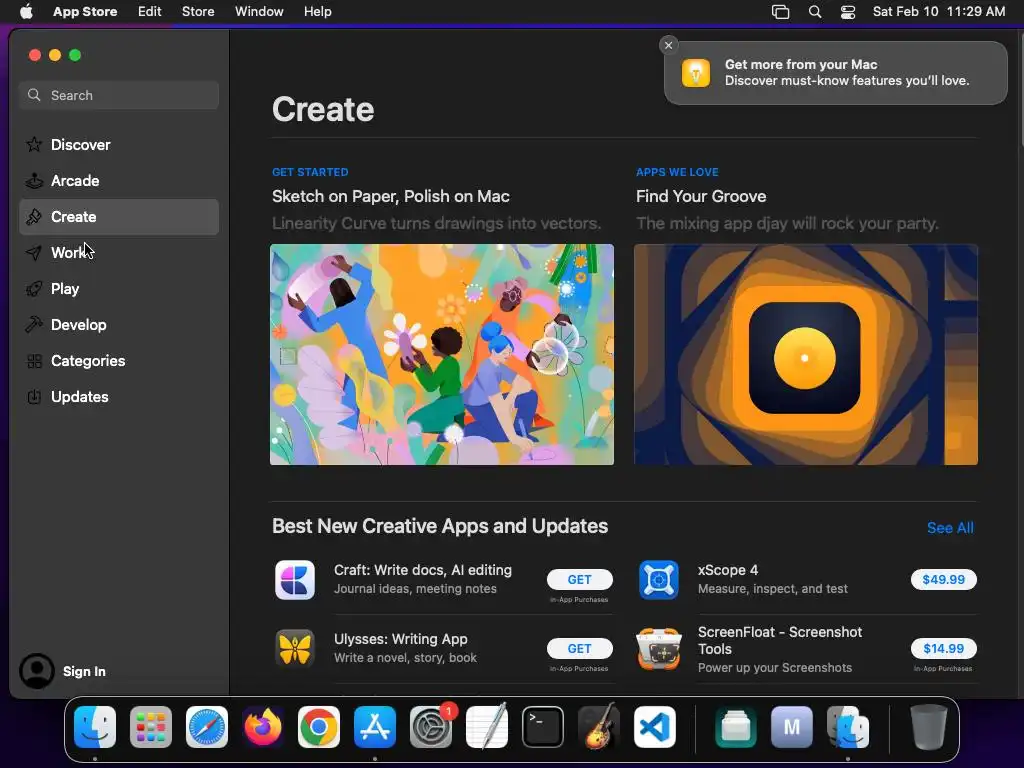The width and height of the screenshot is (1024, 768).
Task: Open the Store menu
Action: (198, 12)
